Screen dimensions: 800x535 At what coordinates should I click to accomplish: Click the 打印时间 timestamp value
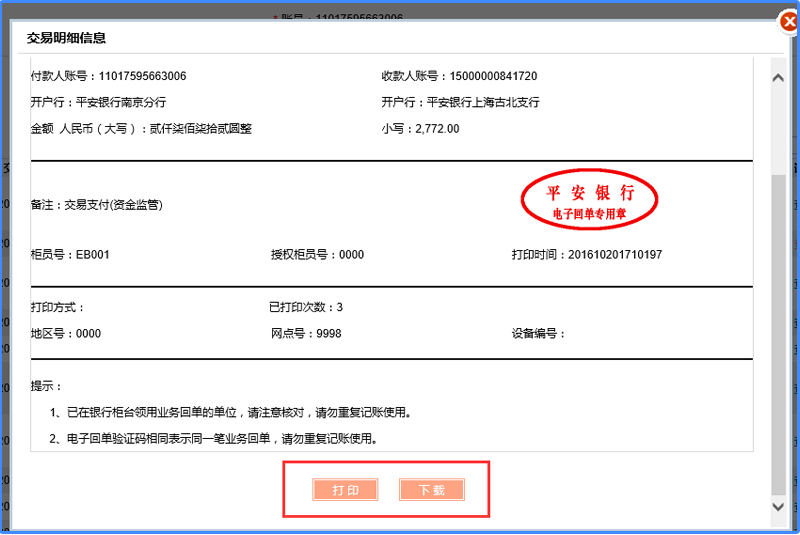615,255
